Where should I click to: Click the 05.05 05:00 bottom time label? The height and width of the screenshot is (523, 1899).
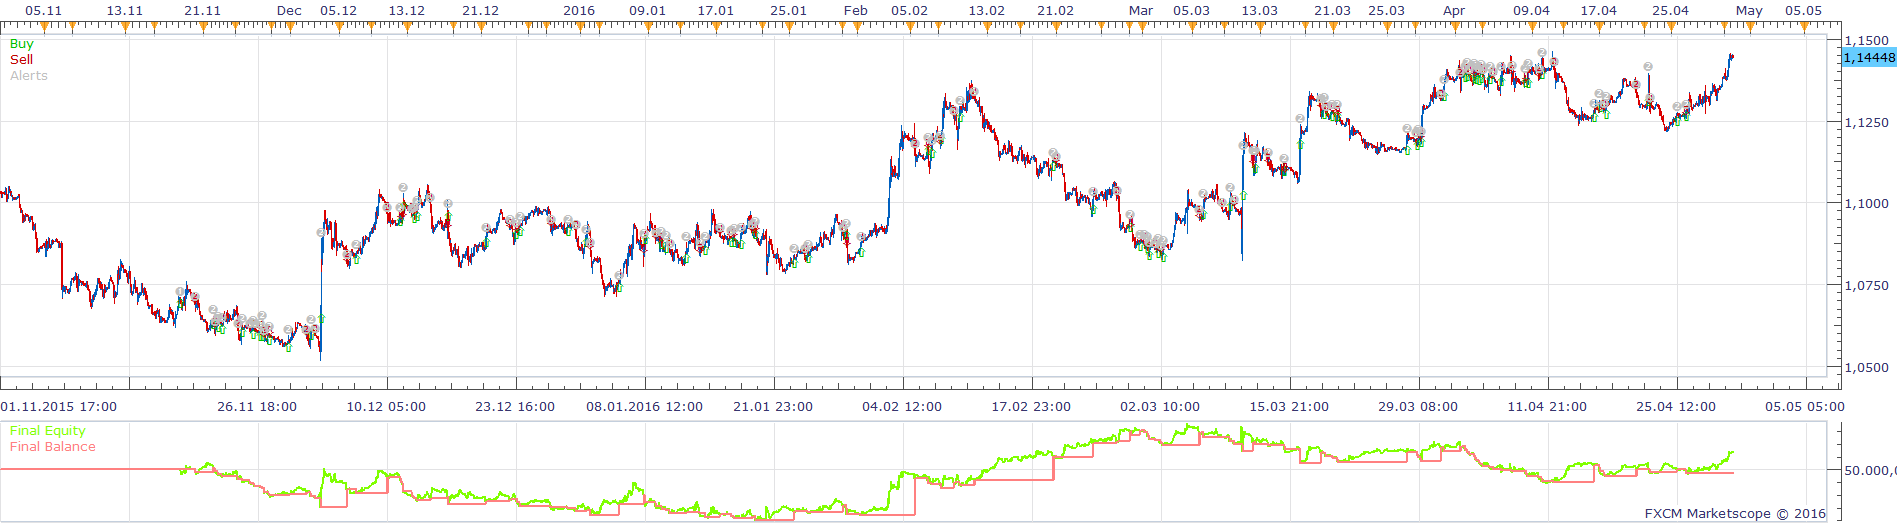tap(1805, 407)
